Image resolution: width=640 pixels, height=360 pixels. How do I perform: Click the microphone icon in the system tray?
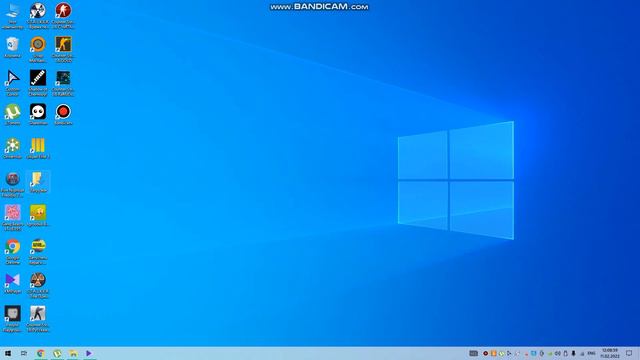click(x=573, y=353)
